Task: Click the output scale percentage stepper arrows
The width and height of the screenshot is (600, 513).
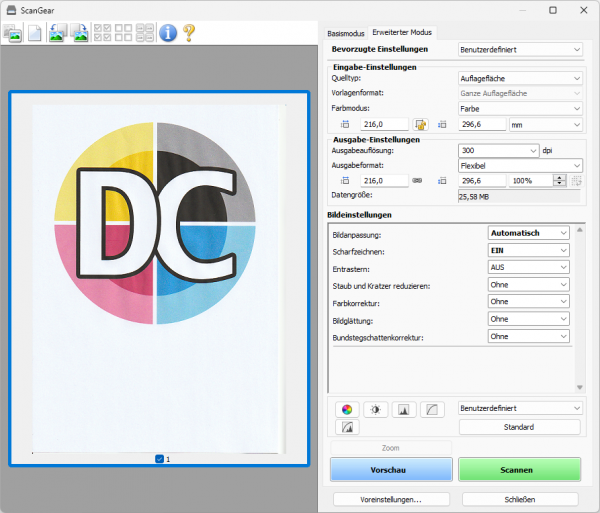Action: 559,181
